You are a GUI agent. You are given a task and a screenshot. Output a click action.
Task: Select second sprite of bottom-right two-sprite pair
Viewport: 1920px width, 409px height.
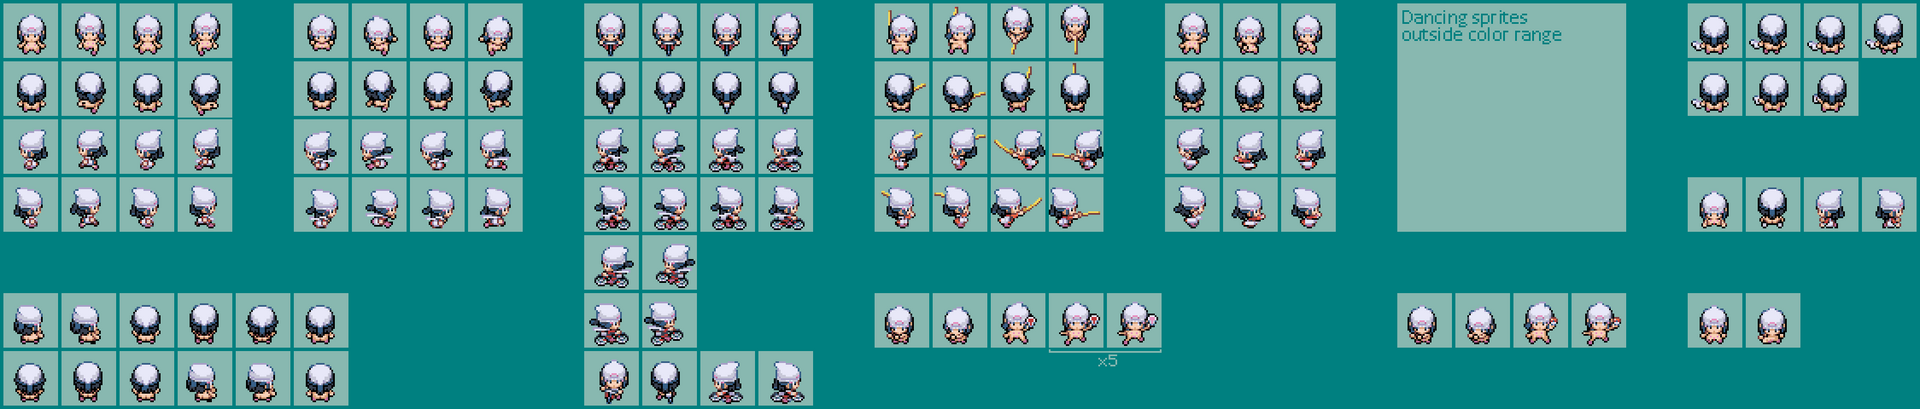point(1773,321)
